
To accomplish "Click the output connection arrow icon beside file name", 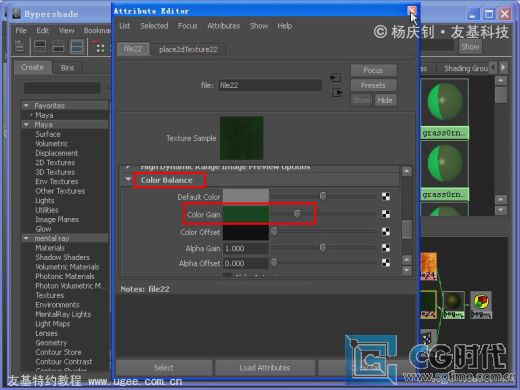I will point(337,92).
